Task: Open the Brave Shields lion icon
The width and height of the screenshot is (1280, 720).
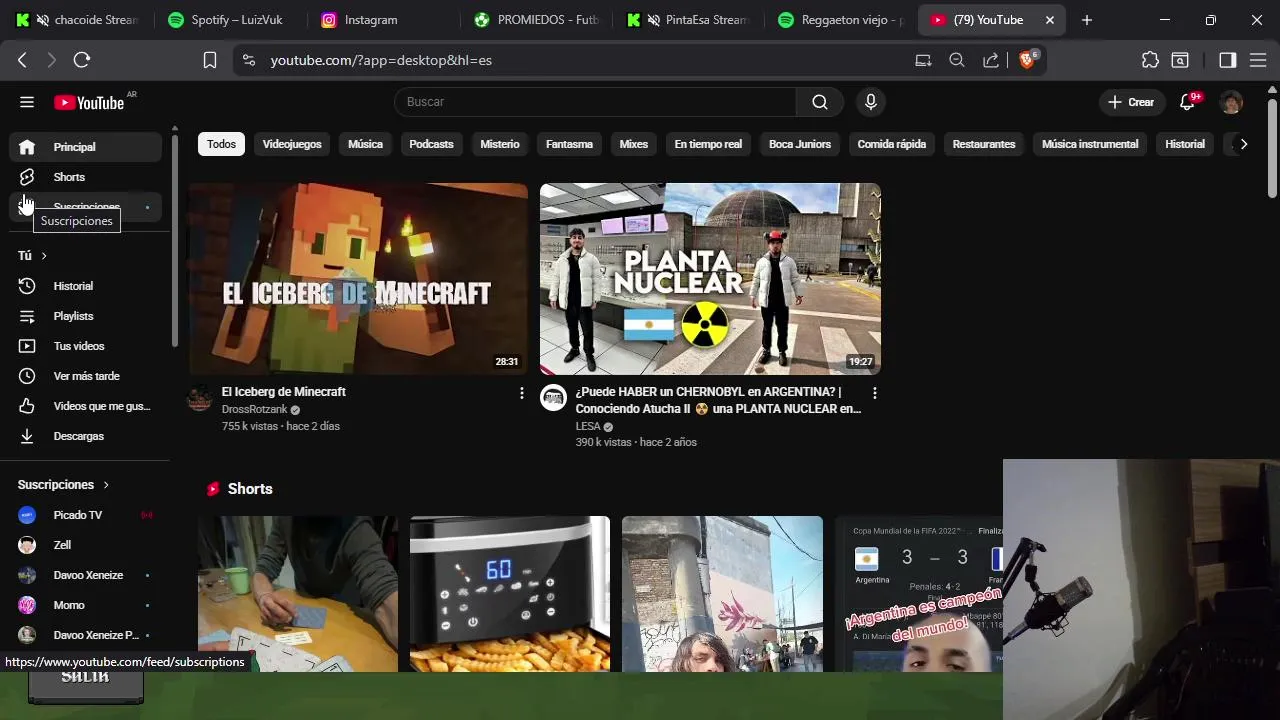Action: click(1027, 60)
